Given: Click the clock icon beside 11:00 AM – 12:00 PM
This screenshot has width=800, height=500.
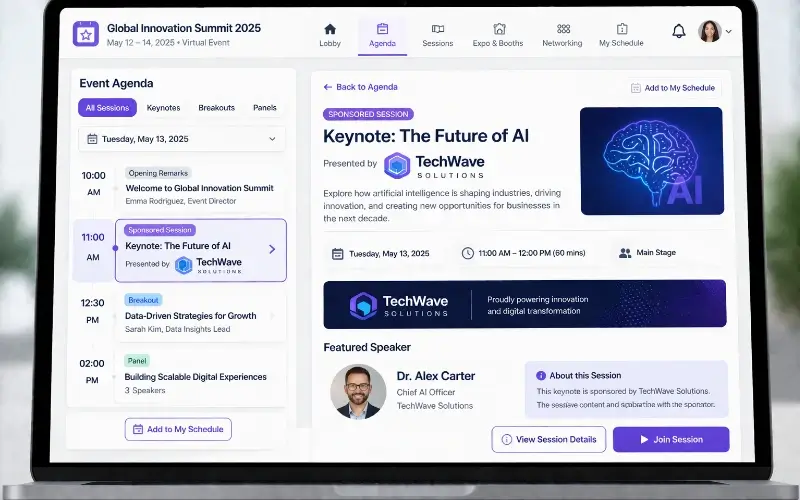Looking at the screenshot, I should [x=467, y=253].
